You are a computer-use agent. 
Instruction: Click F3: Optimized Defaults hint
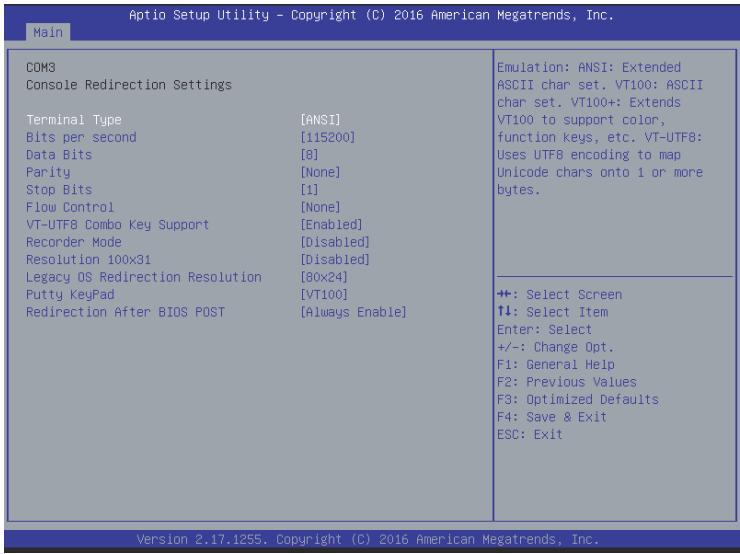click(578, 399)
